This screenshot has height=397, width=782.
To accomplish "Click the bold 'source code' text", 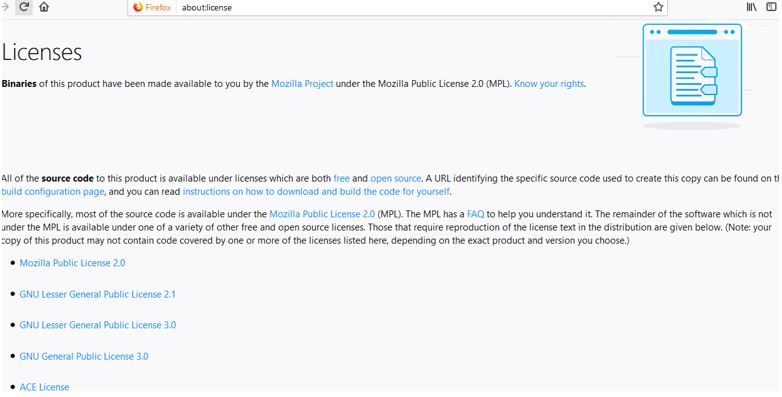I will (x=68, y=178).
